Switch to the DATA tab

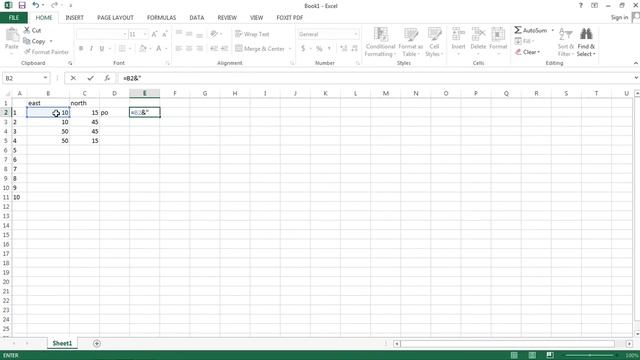tap(197, 18)
